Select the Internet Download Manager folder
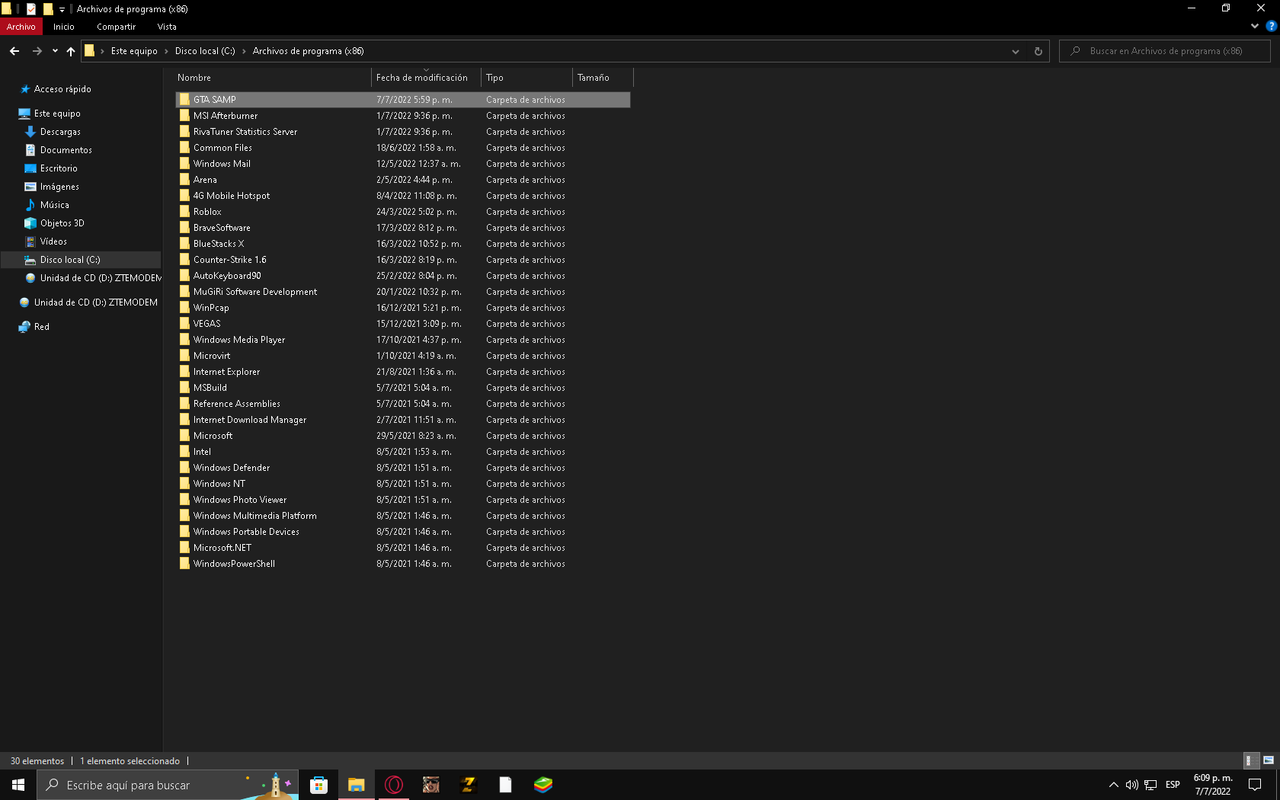The width and height of the screenshot is (1280, 800). coord(250,420)
